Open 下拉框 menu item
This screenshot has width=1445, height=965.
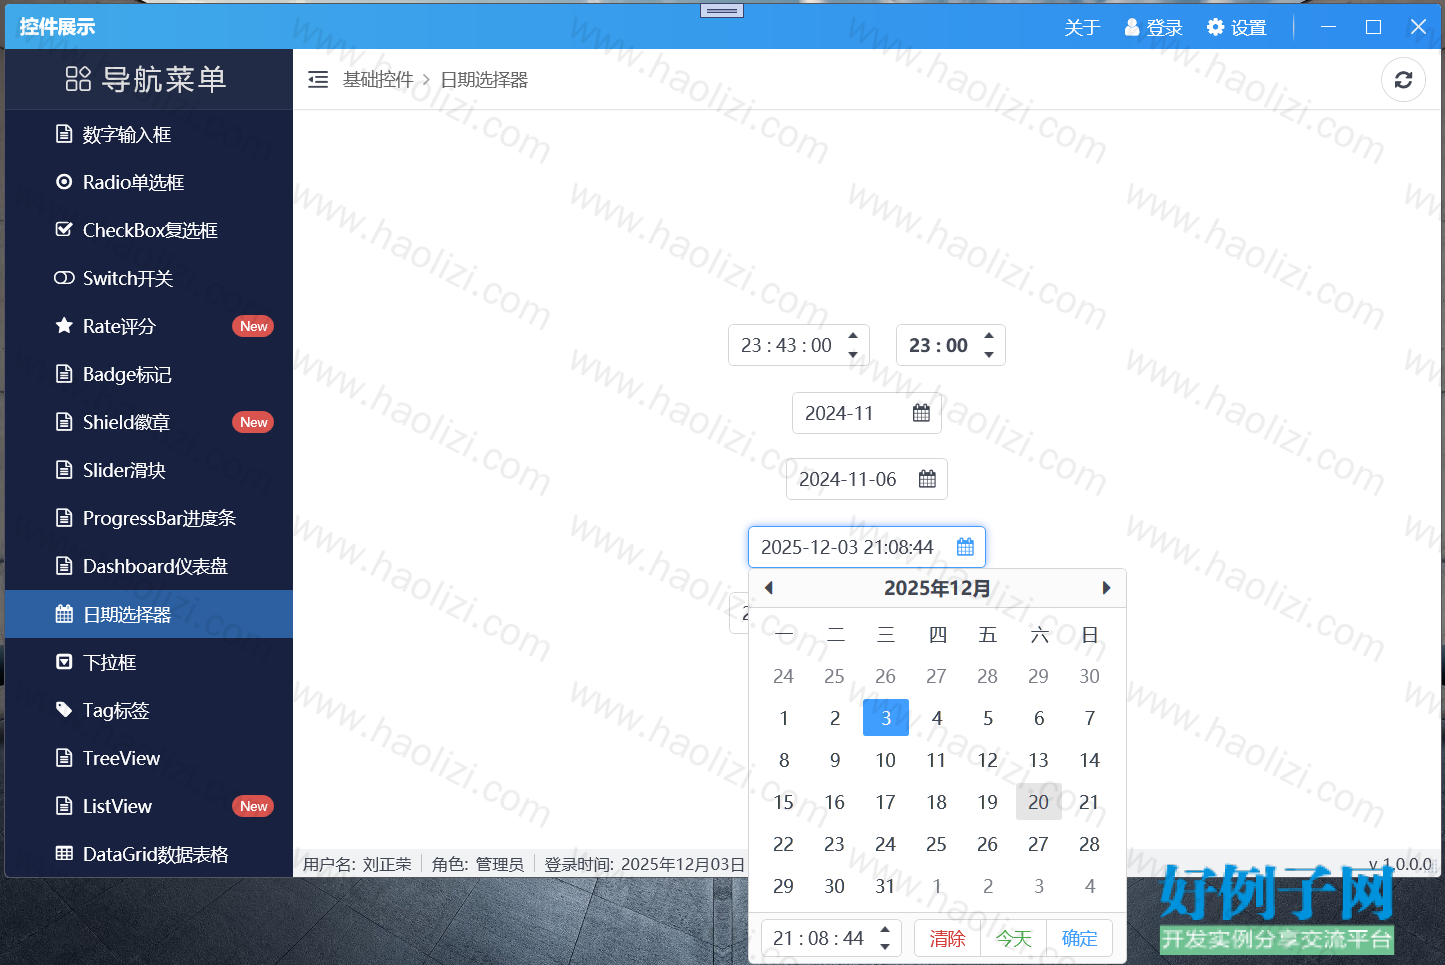point(149,662)
